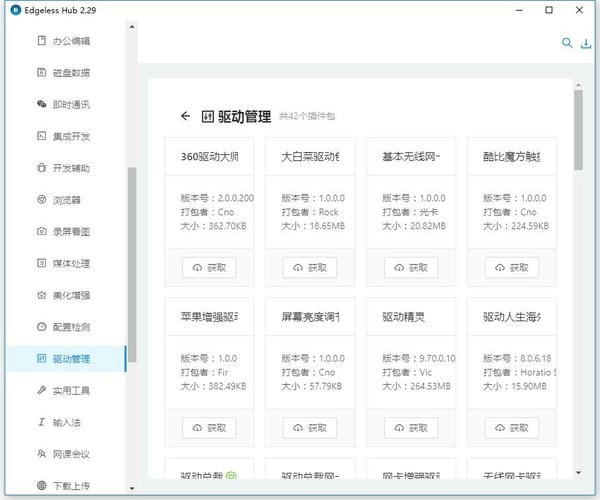Image resolution: width=600 pixels, height=500 pixels.
Task: Click the 打包者：Horatio author text
Action: (520, 372)
